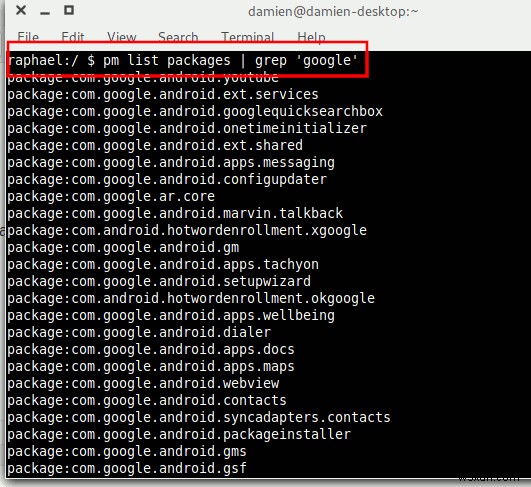
Task: Select the com.google.android.gsf line
Action: 127,469
